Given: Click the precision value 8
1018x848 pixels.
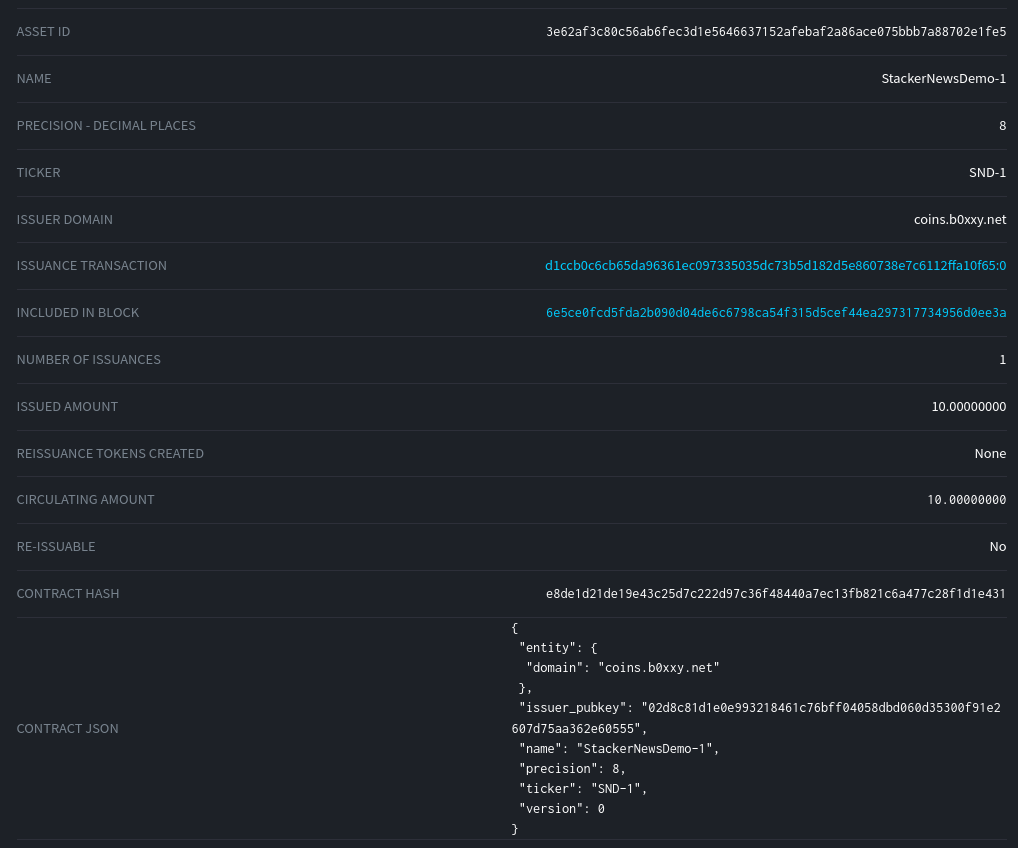Looking at the screenshot, I should point(1002,126).
